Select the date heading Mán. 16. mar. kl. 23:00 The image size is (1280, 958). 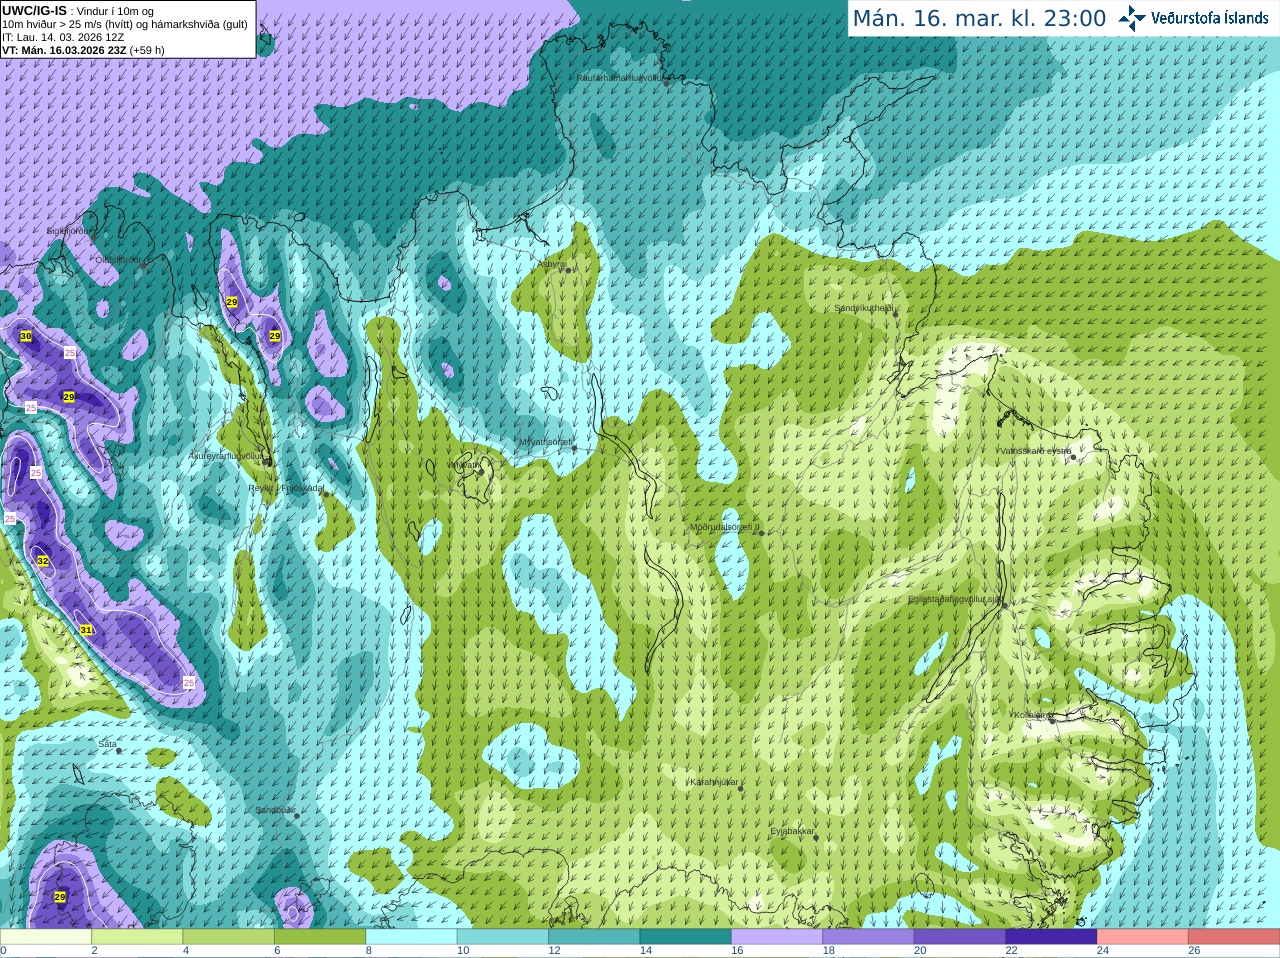click(x=979, y=19)
